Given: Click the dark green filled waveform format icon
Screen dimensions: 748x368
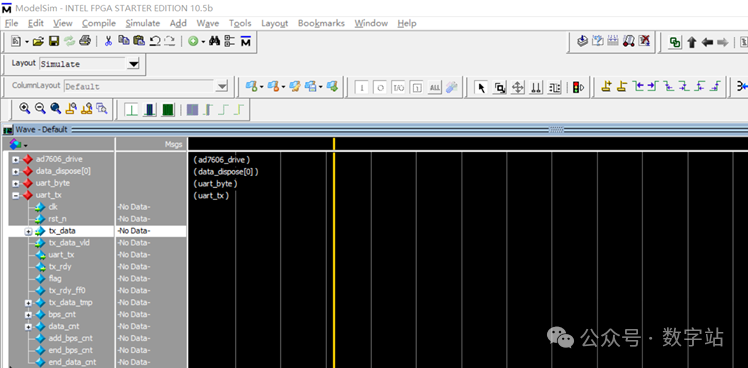Looking at the screenshot, I should [x=167, y=110].
